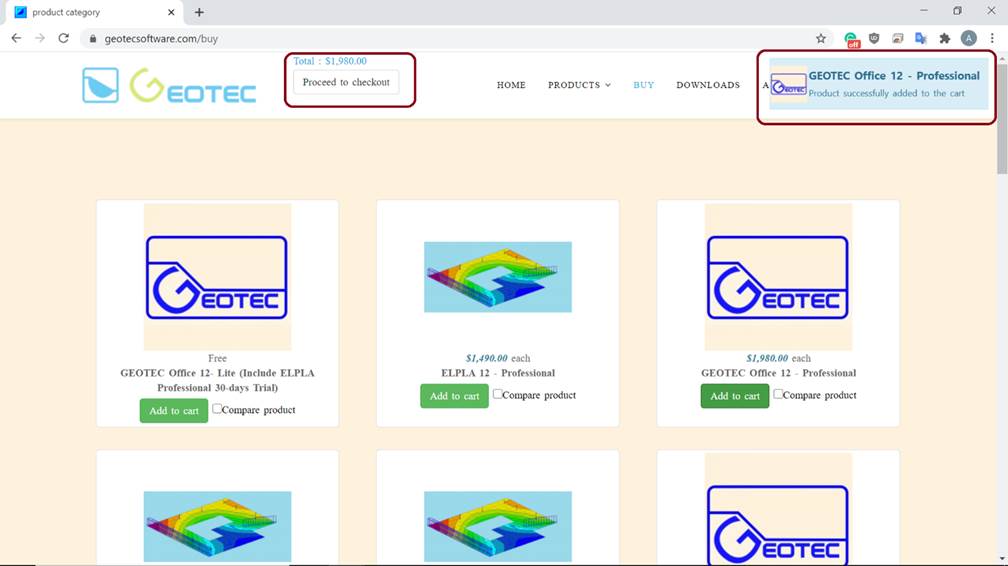Click ELPLA 12 Professional product image

(498, 277)
